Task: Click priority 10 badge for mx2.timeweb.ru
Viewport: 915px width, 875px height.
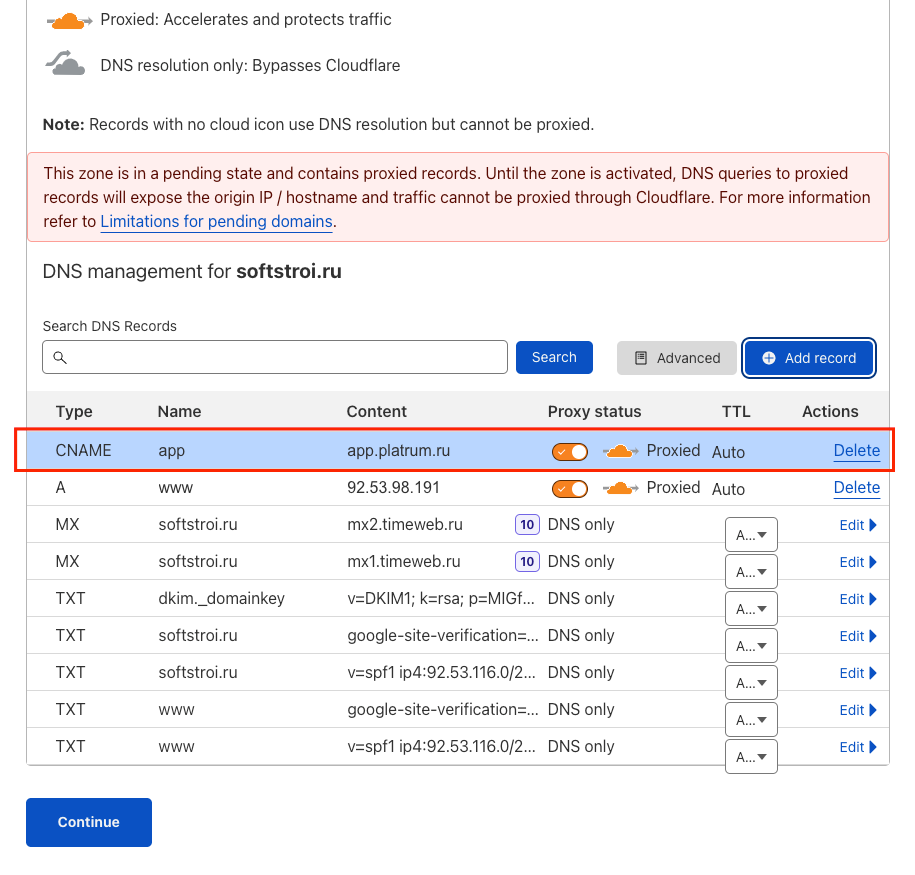Action: pyautogui.click(x=527, y=524)
